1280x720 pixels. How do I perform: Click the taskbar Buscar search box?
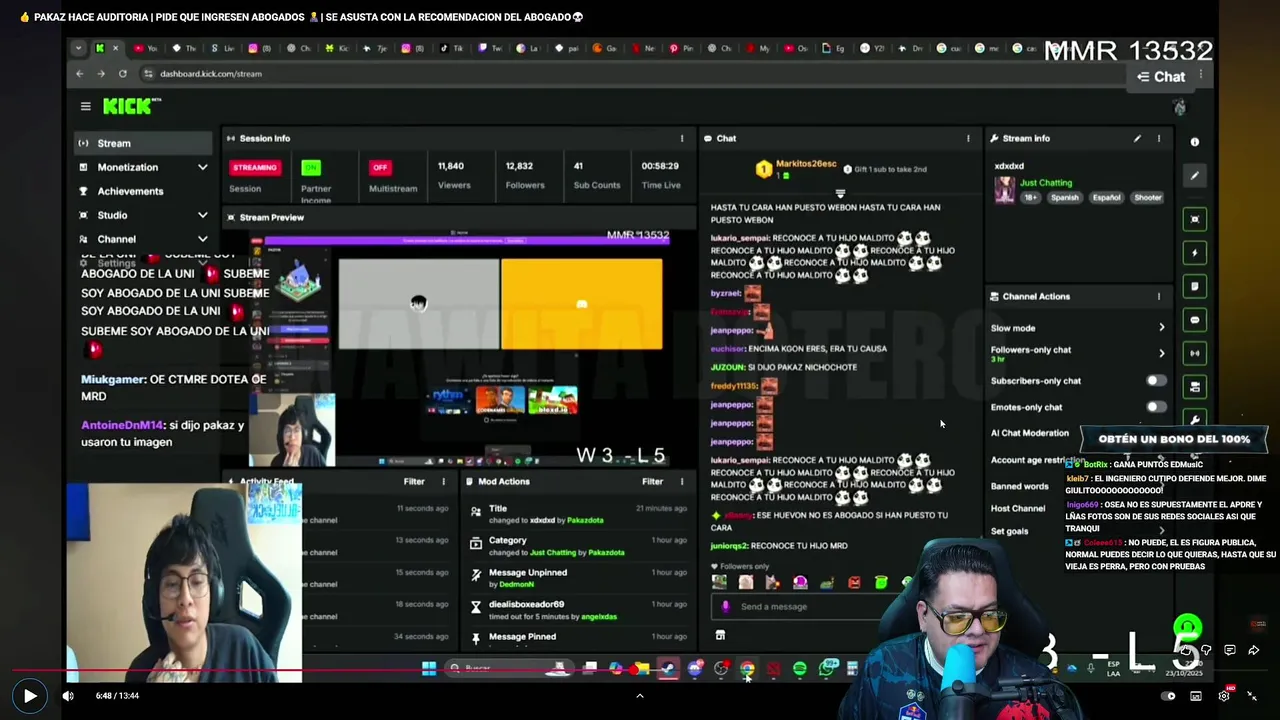coord(510,668)
